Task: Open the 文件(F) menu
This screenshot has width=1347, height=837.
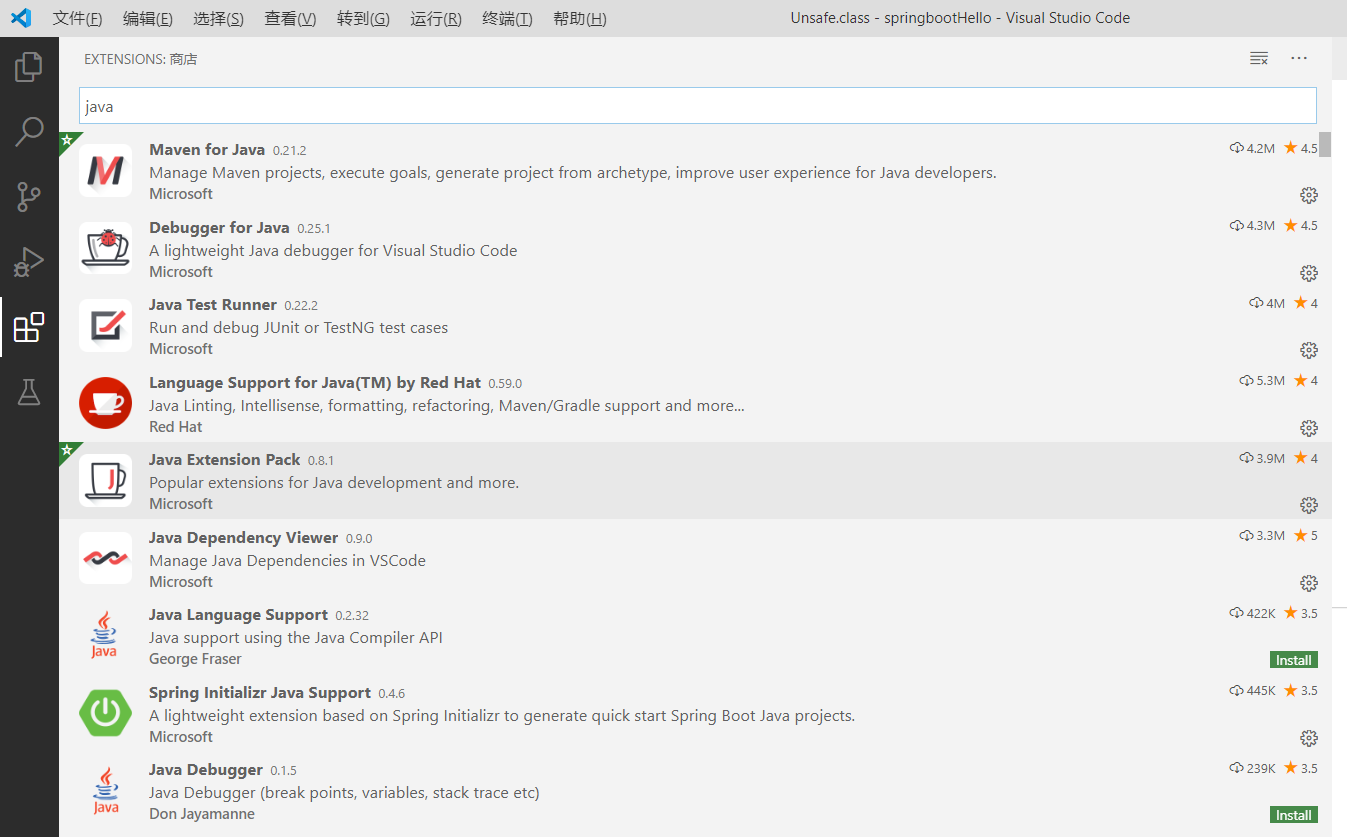Action: tap(78, 19)
